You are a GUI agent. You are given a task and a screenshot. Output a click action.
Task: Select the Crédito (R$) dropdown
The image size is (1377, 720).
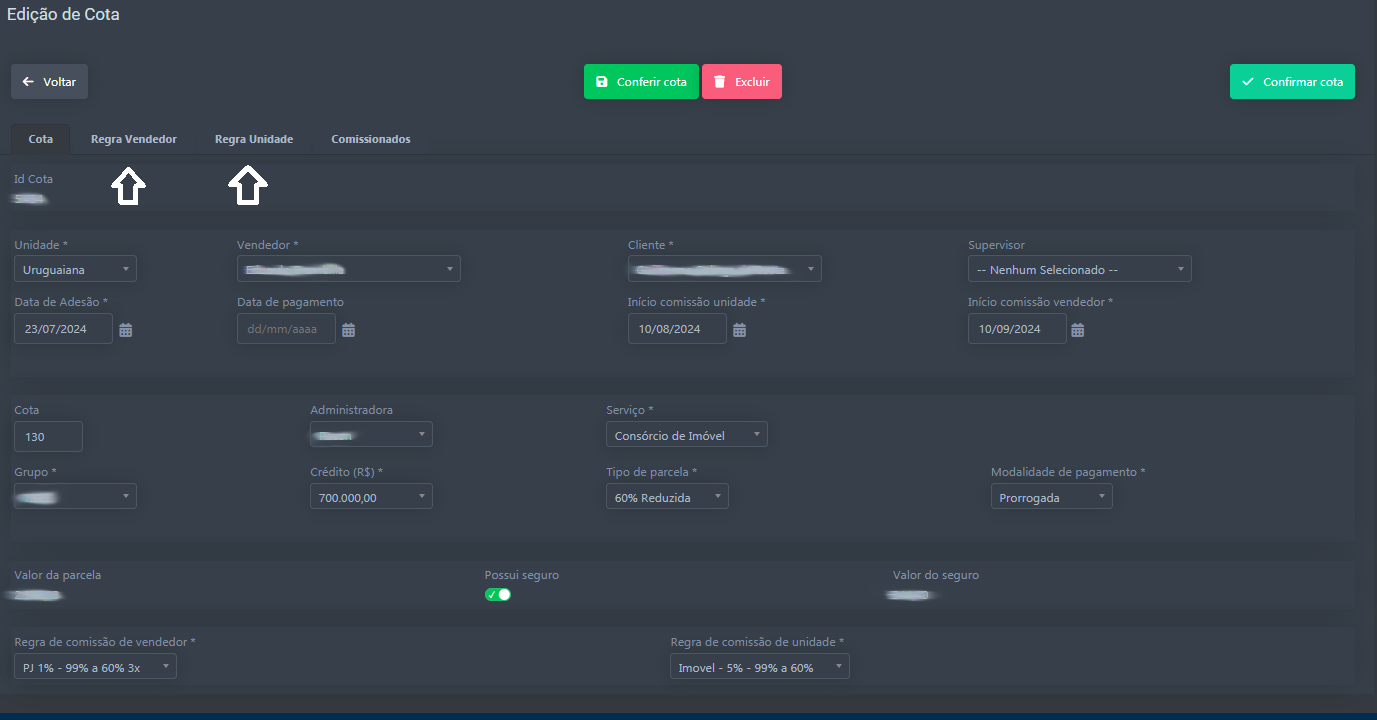(371, 497)
